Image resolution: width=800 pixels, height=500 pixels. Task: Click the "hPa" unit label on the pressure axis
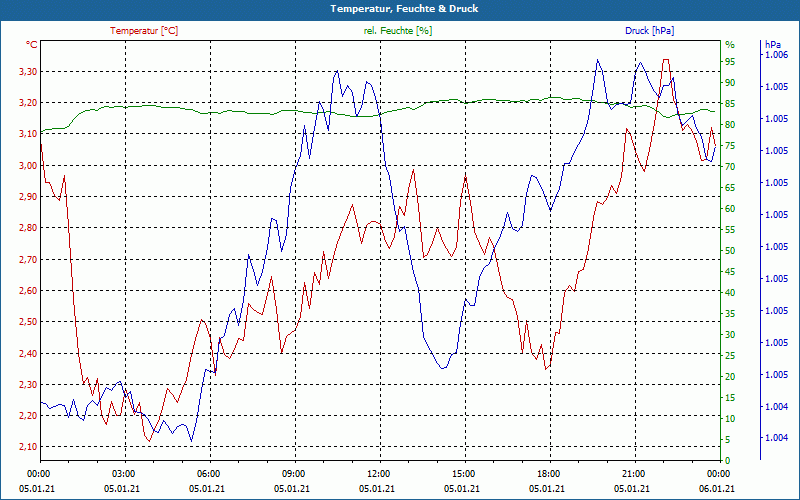772,45
